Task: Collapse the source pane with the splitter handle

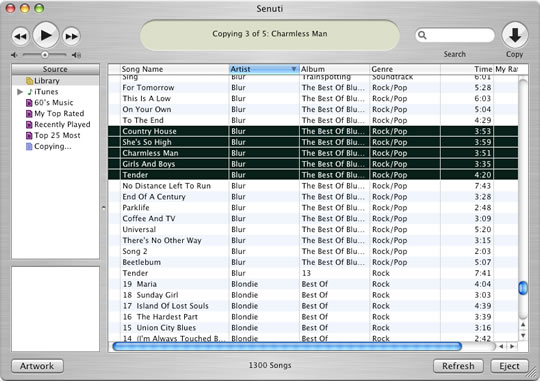Action: (x=104, y=207)
